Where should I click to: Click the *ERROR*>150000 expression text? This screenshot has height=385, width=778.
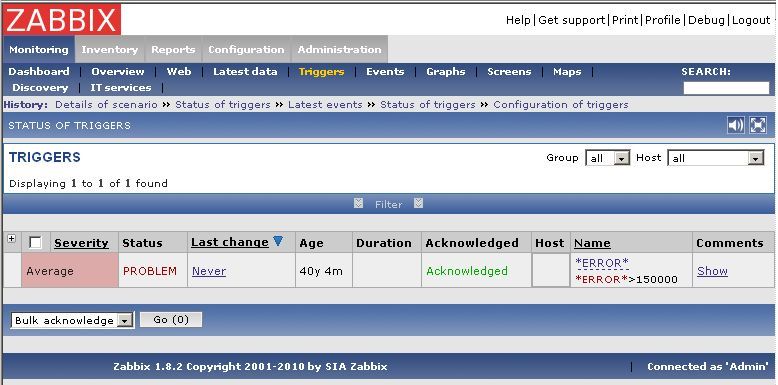click(626, 279)
